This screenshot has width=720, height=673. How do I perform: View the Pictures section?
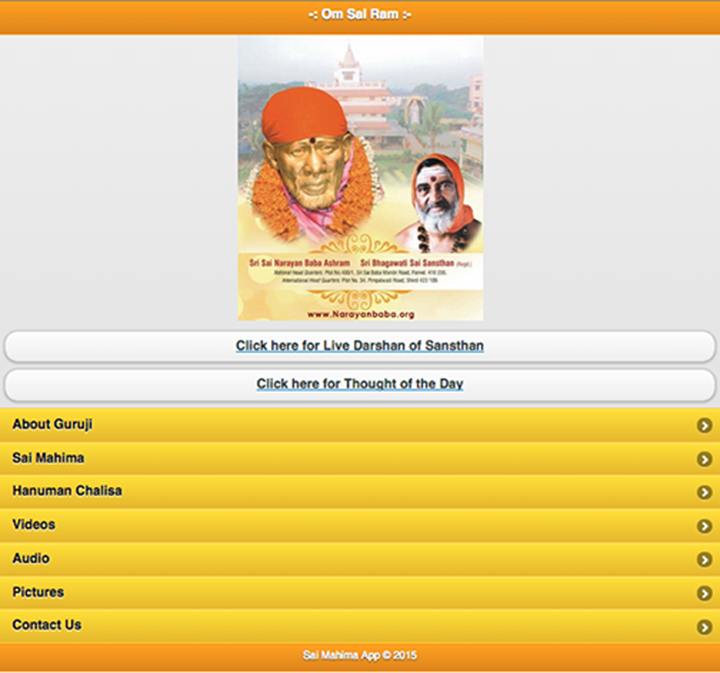tap(360, 593)
